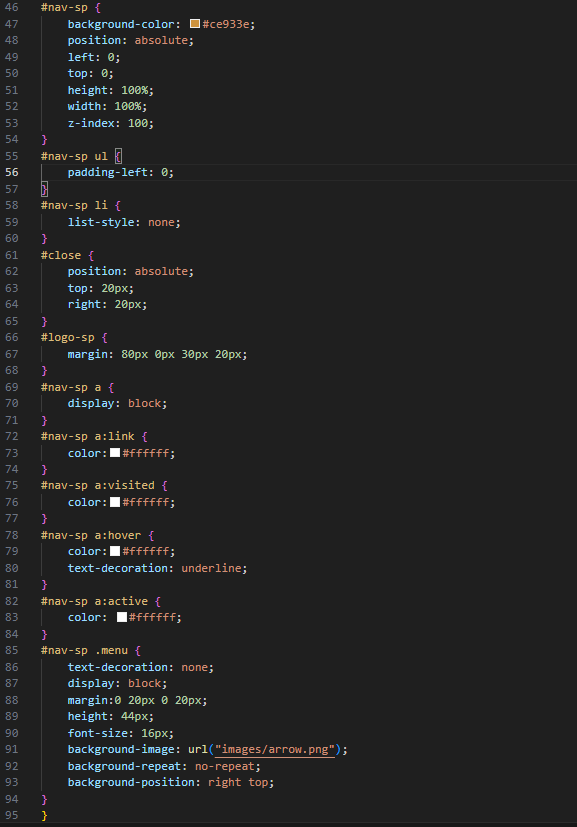Open color picker swatch on line 73
The width and height of the screenshot is (577, 827).
(x=115, y=453)
